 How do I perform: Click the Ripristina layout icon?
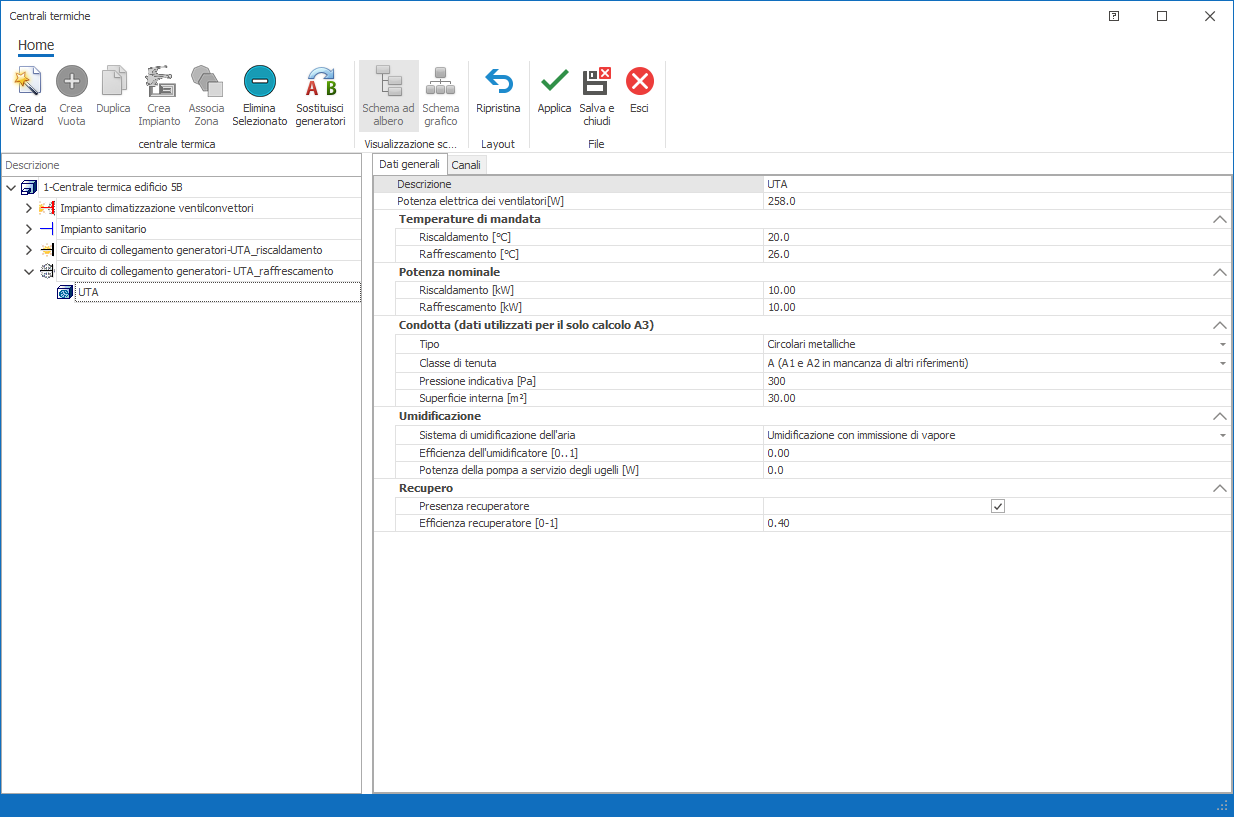(x=498, y=81)
